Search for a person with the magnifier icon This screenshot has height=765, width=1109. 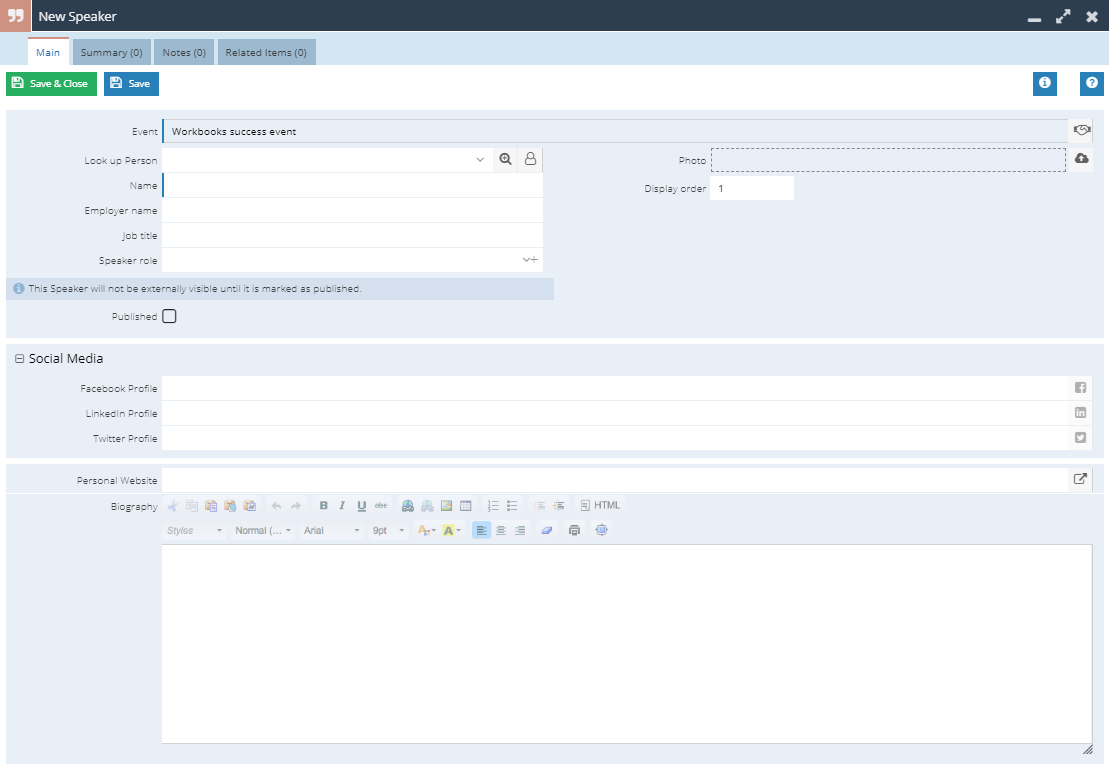tap(506, 159)
